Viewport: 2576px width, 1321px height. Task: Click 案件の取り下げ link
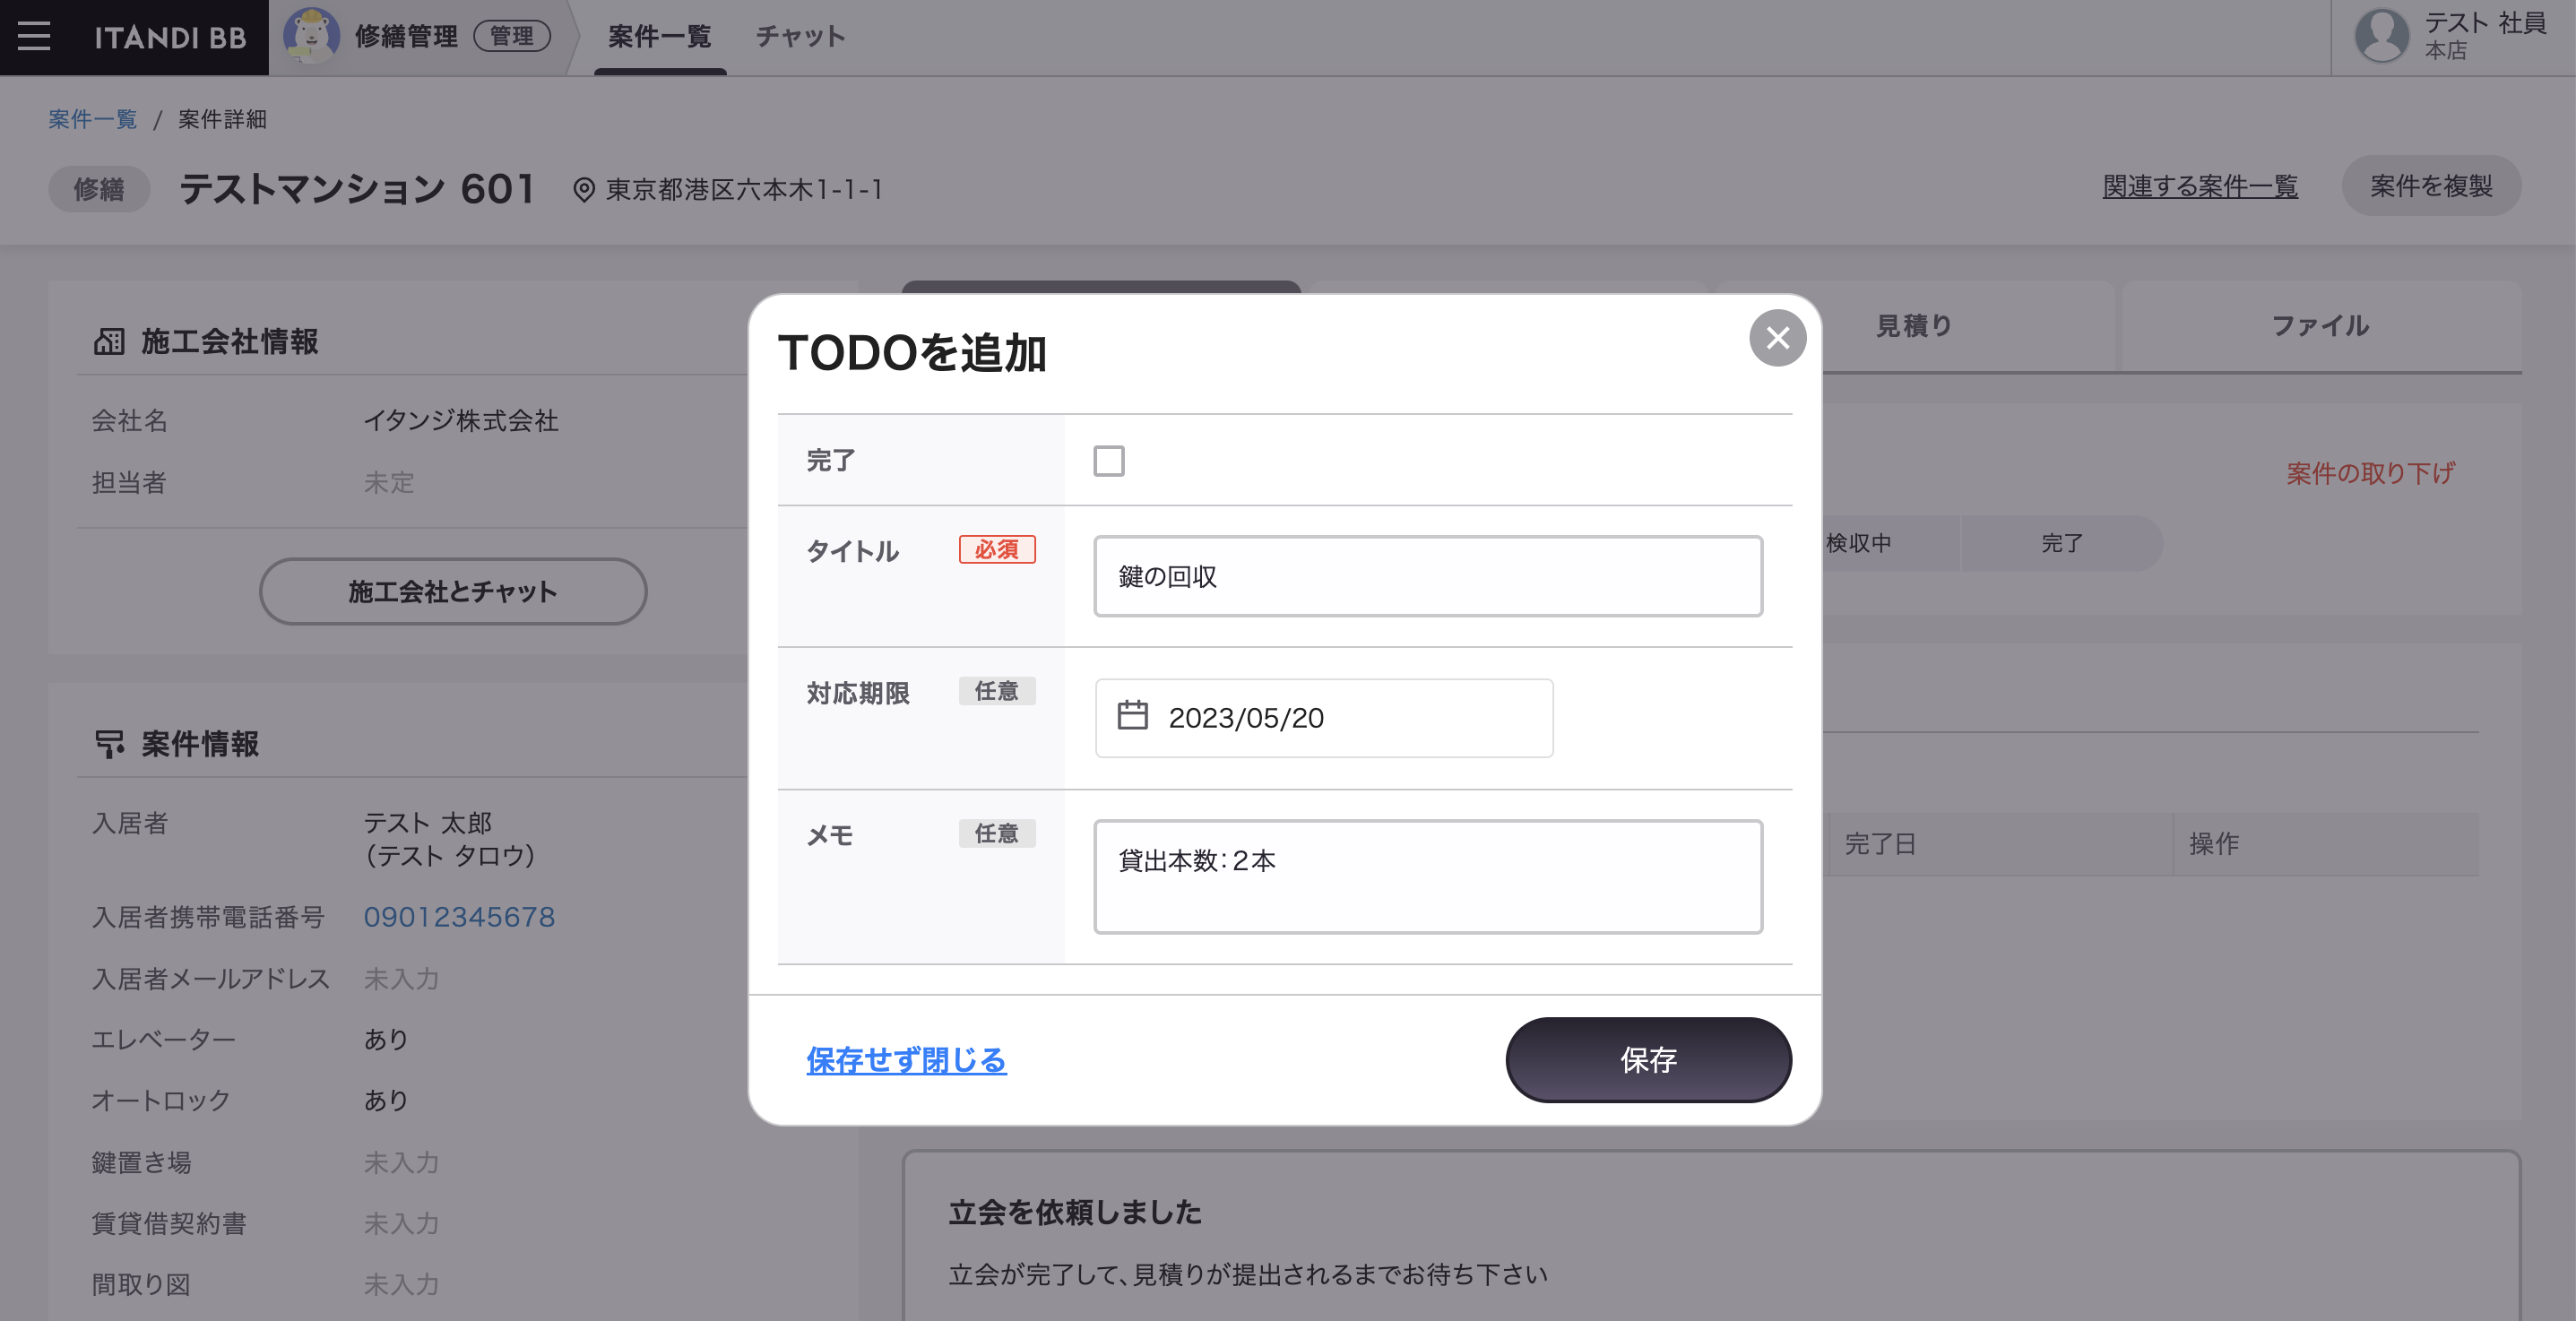click(2370, 474)
